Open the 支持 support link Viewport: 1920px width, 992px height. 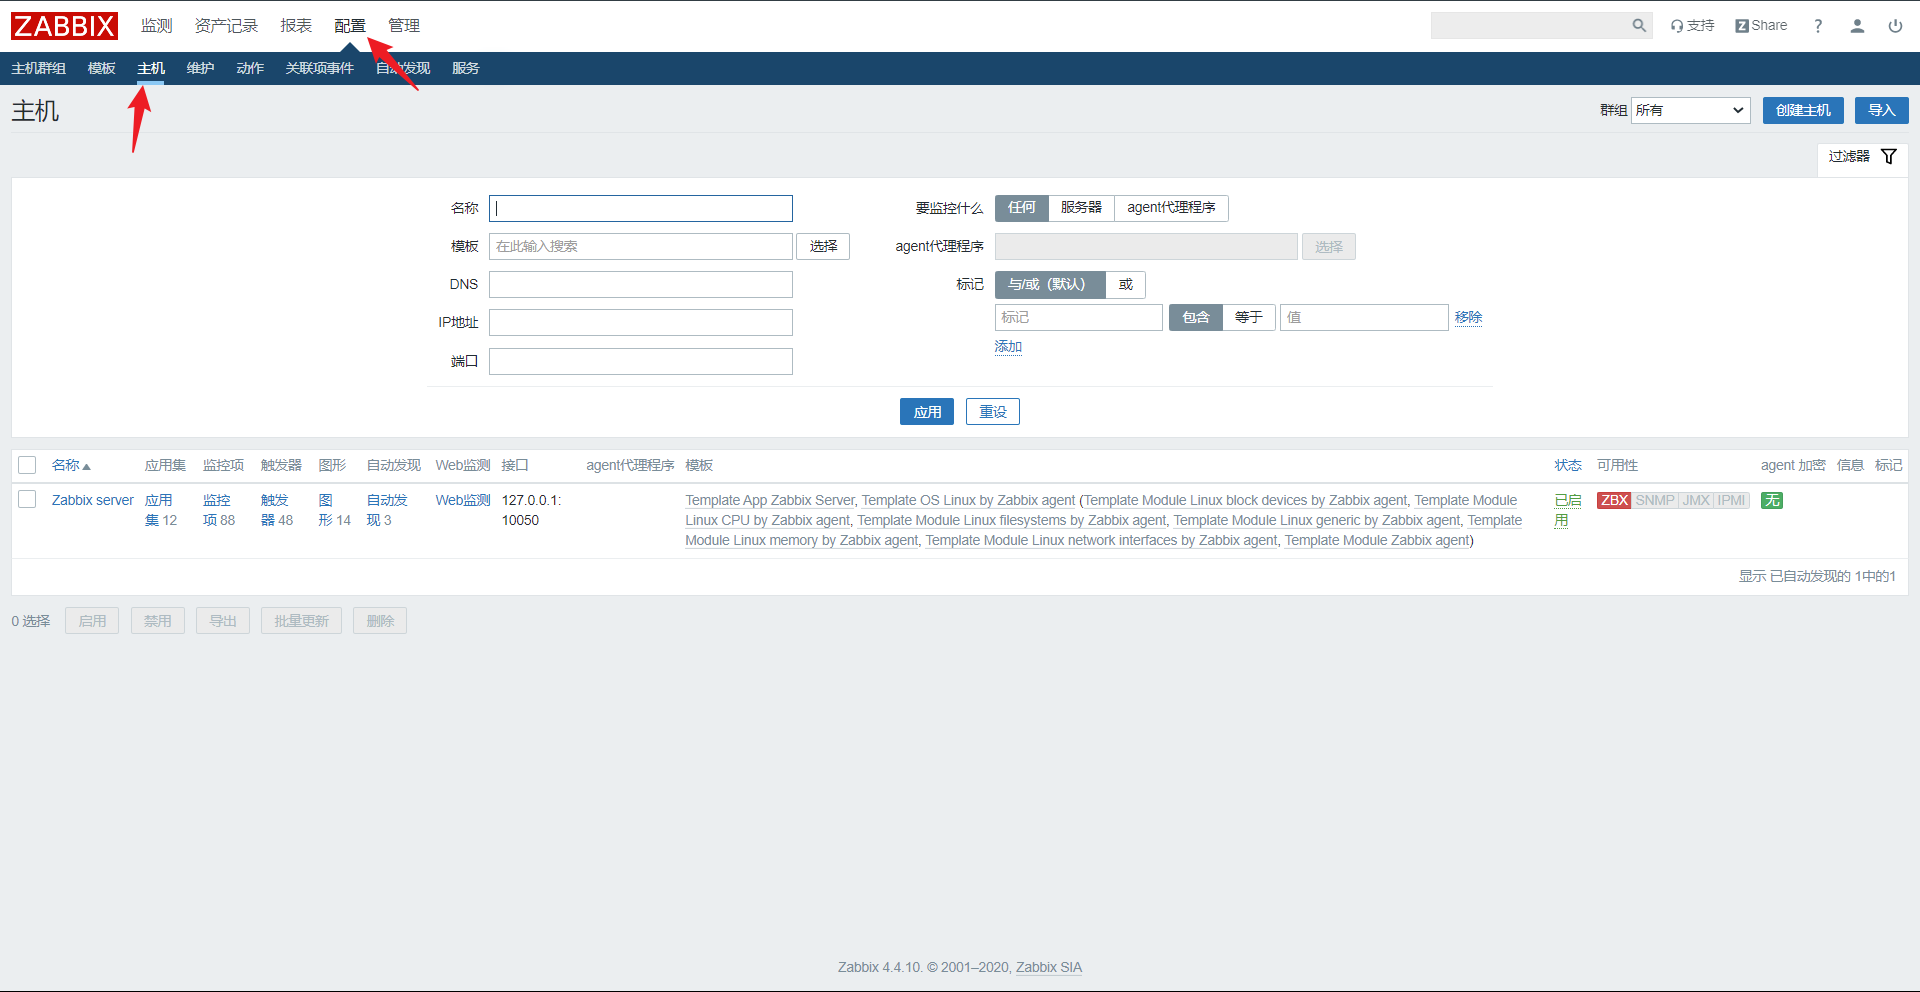tap(1692, 26)
